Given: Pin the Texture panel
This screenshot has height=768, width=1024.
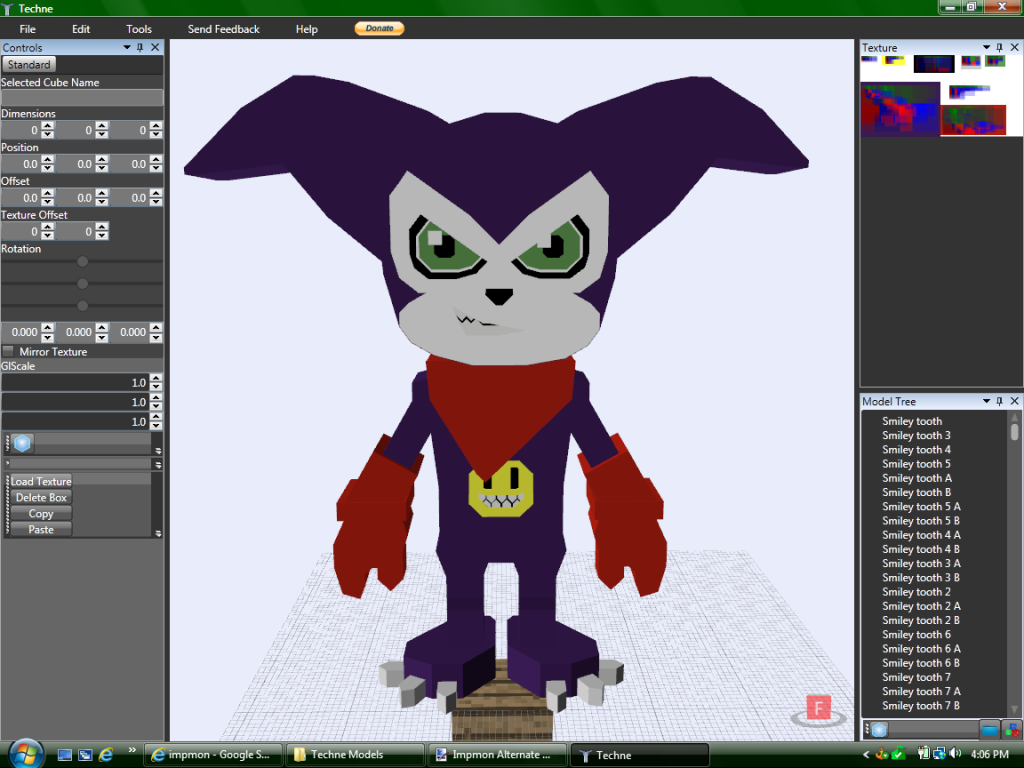Looking at the screenshot, I should [999, 48].
